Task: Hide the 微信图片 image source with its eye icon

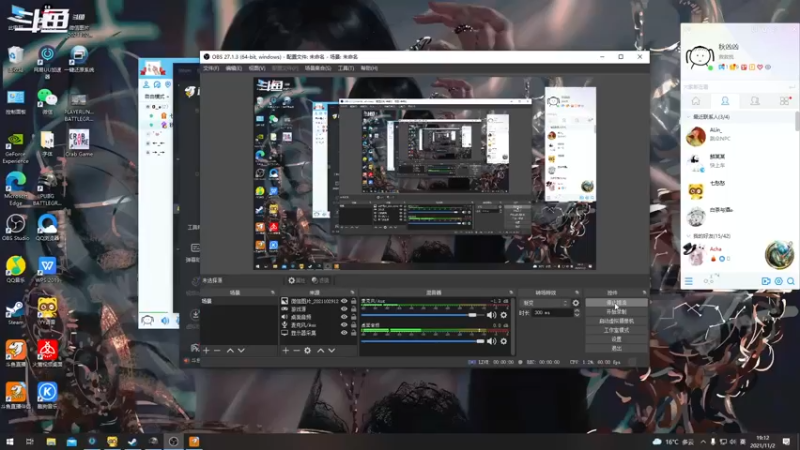Action: click(344, 301)
